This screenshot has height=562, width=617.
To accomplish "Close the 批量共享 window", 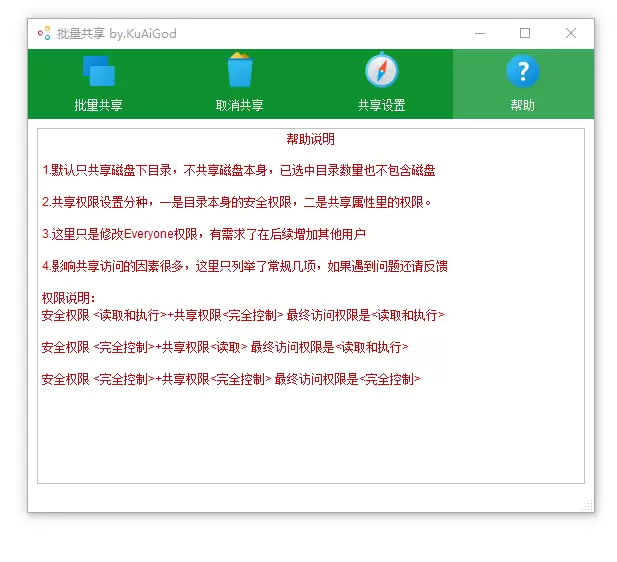I will click(x=571, y=33).
